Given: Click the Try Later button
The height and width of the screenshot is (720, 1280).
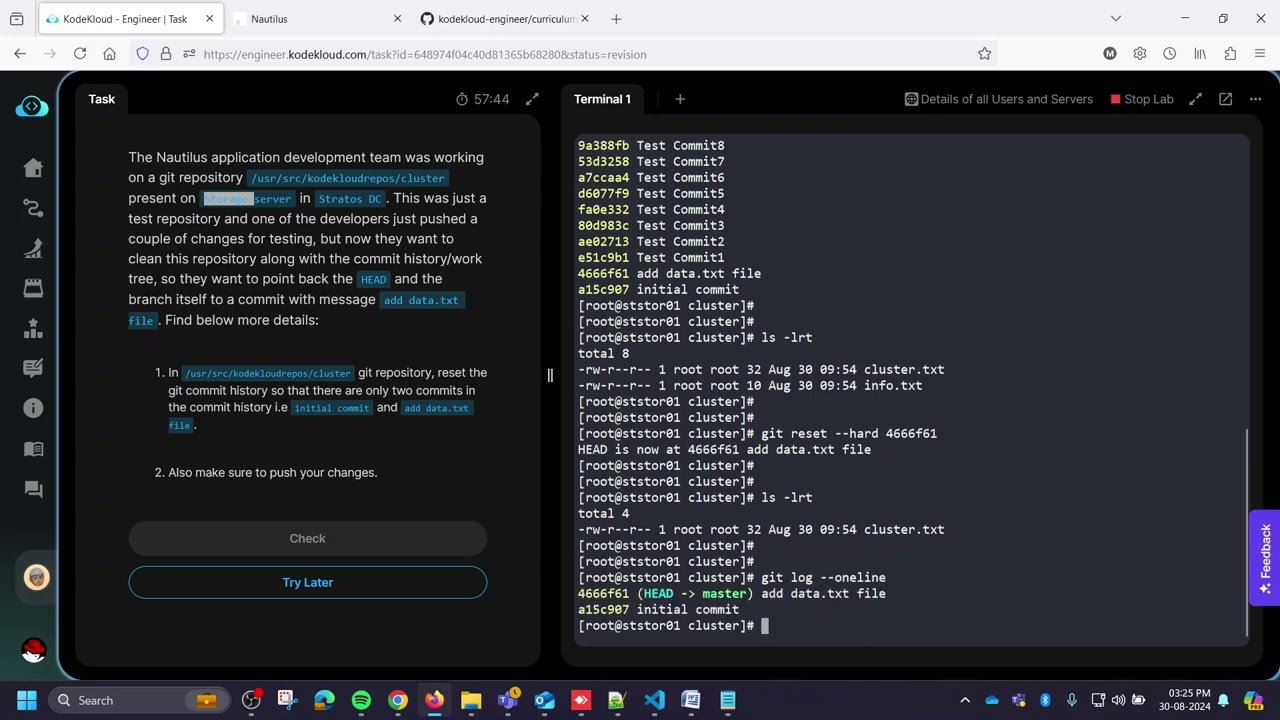Looking at the screenshot, I should [x=308, y=582].
